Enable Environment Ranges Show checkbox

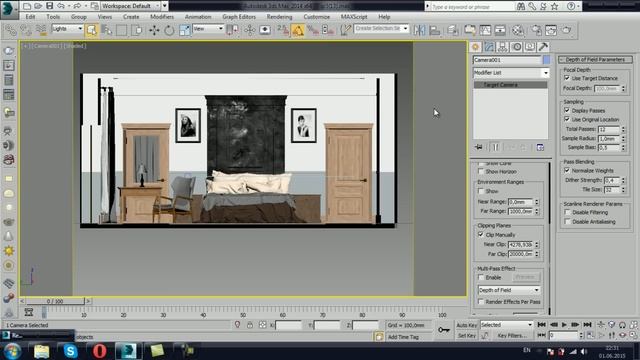481,191
